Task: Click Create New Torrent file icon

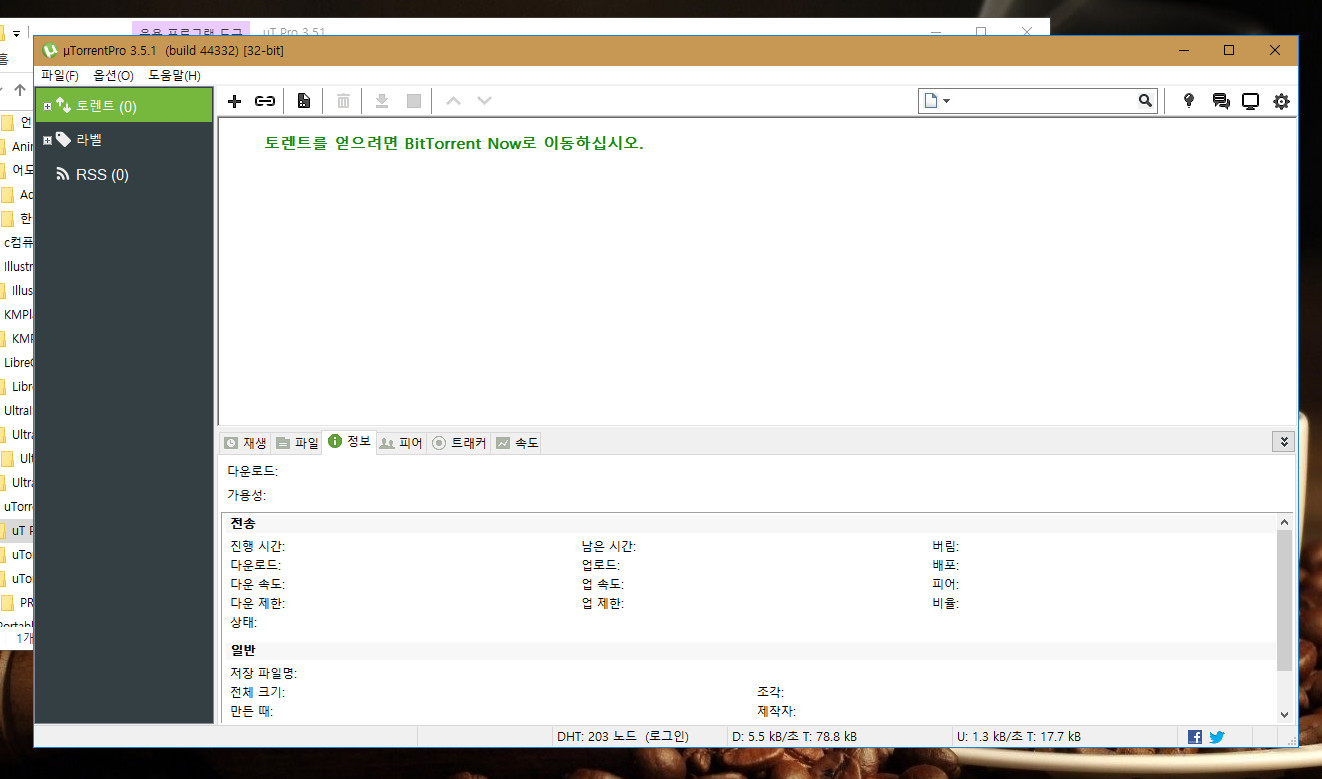Action: coord(304,101)
